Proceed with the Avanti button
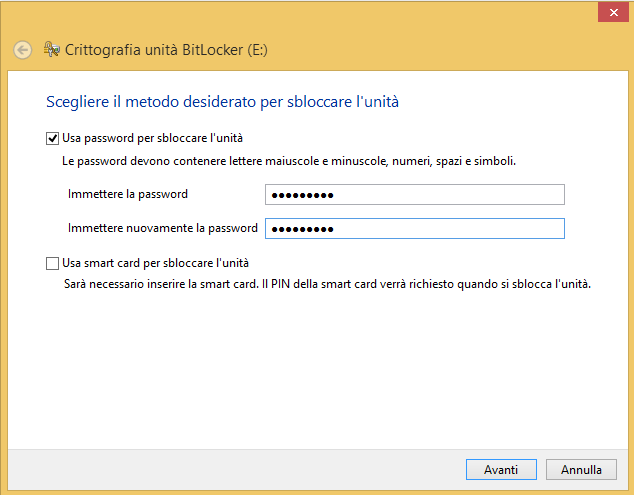This screenshot has height=495, width=634. (x=501, y=470)
